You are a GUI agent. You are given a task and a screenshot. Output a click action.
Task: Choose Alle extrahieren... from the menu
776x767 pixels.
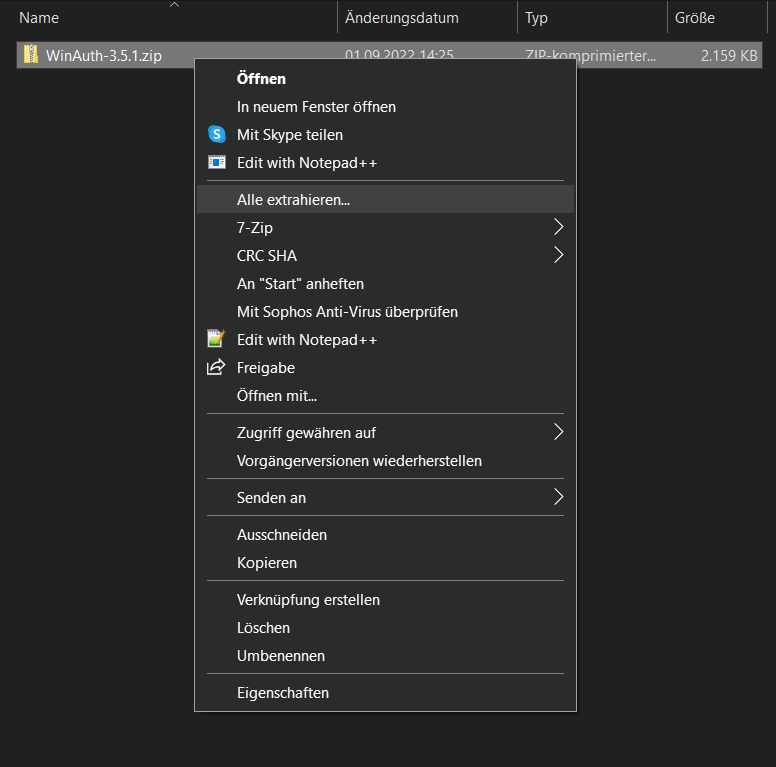(x=293, y=199)
